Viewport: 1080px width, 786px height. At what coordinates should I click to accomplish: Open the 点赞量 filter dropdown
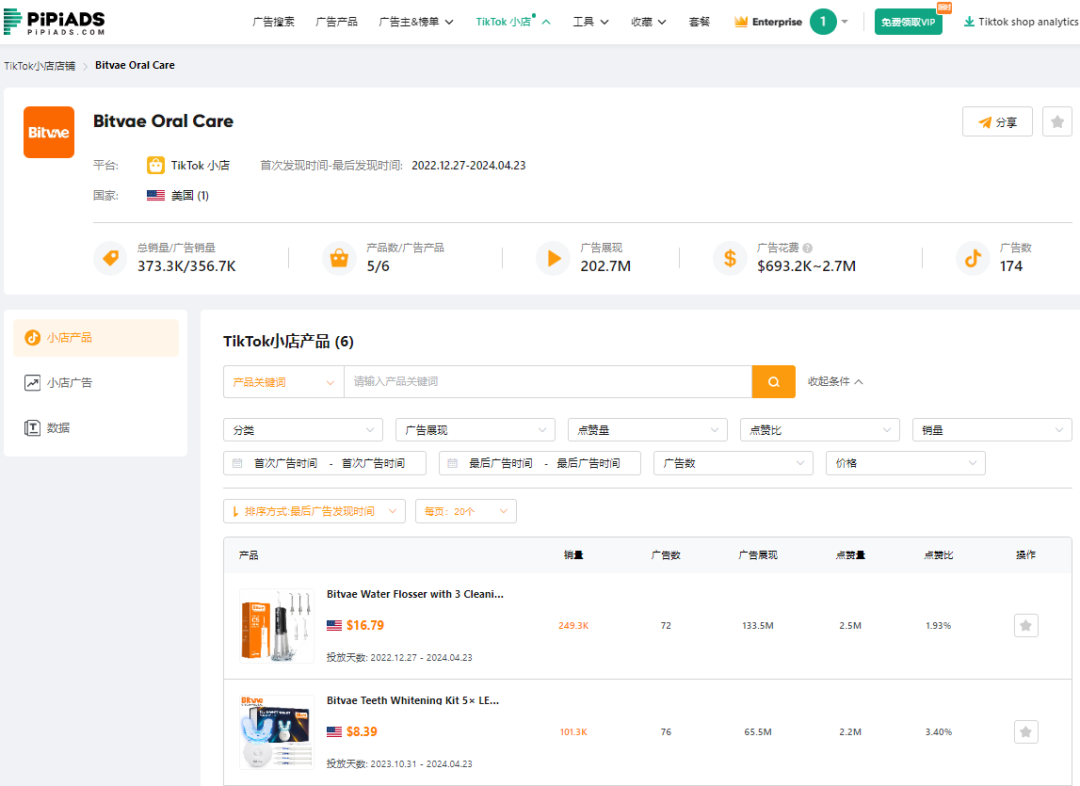[647, 430]
